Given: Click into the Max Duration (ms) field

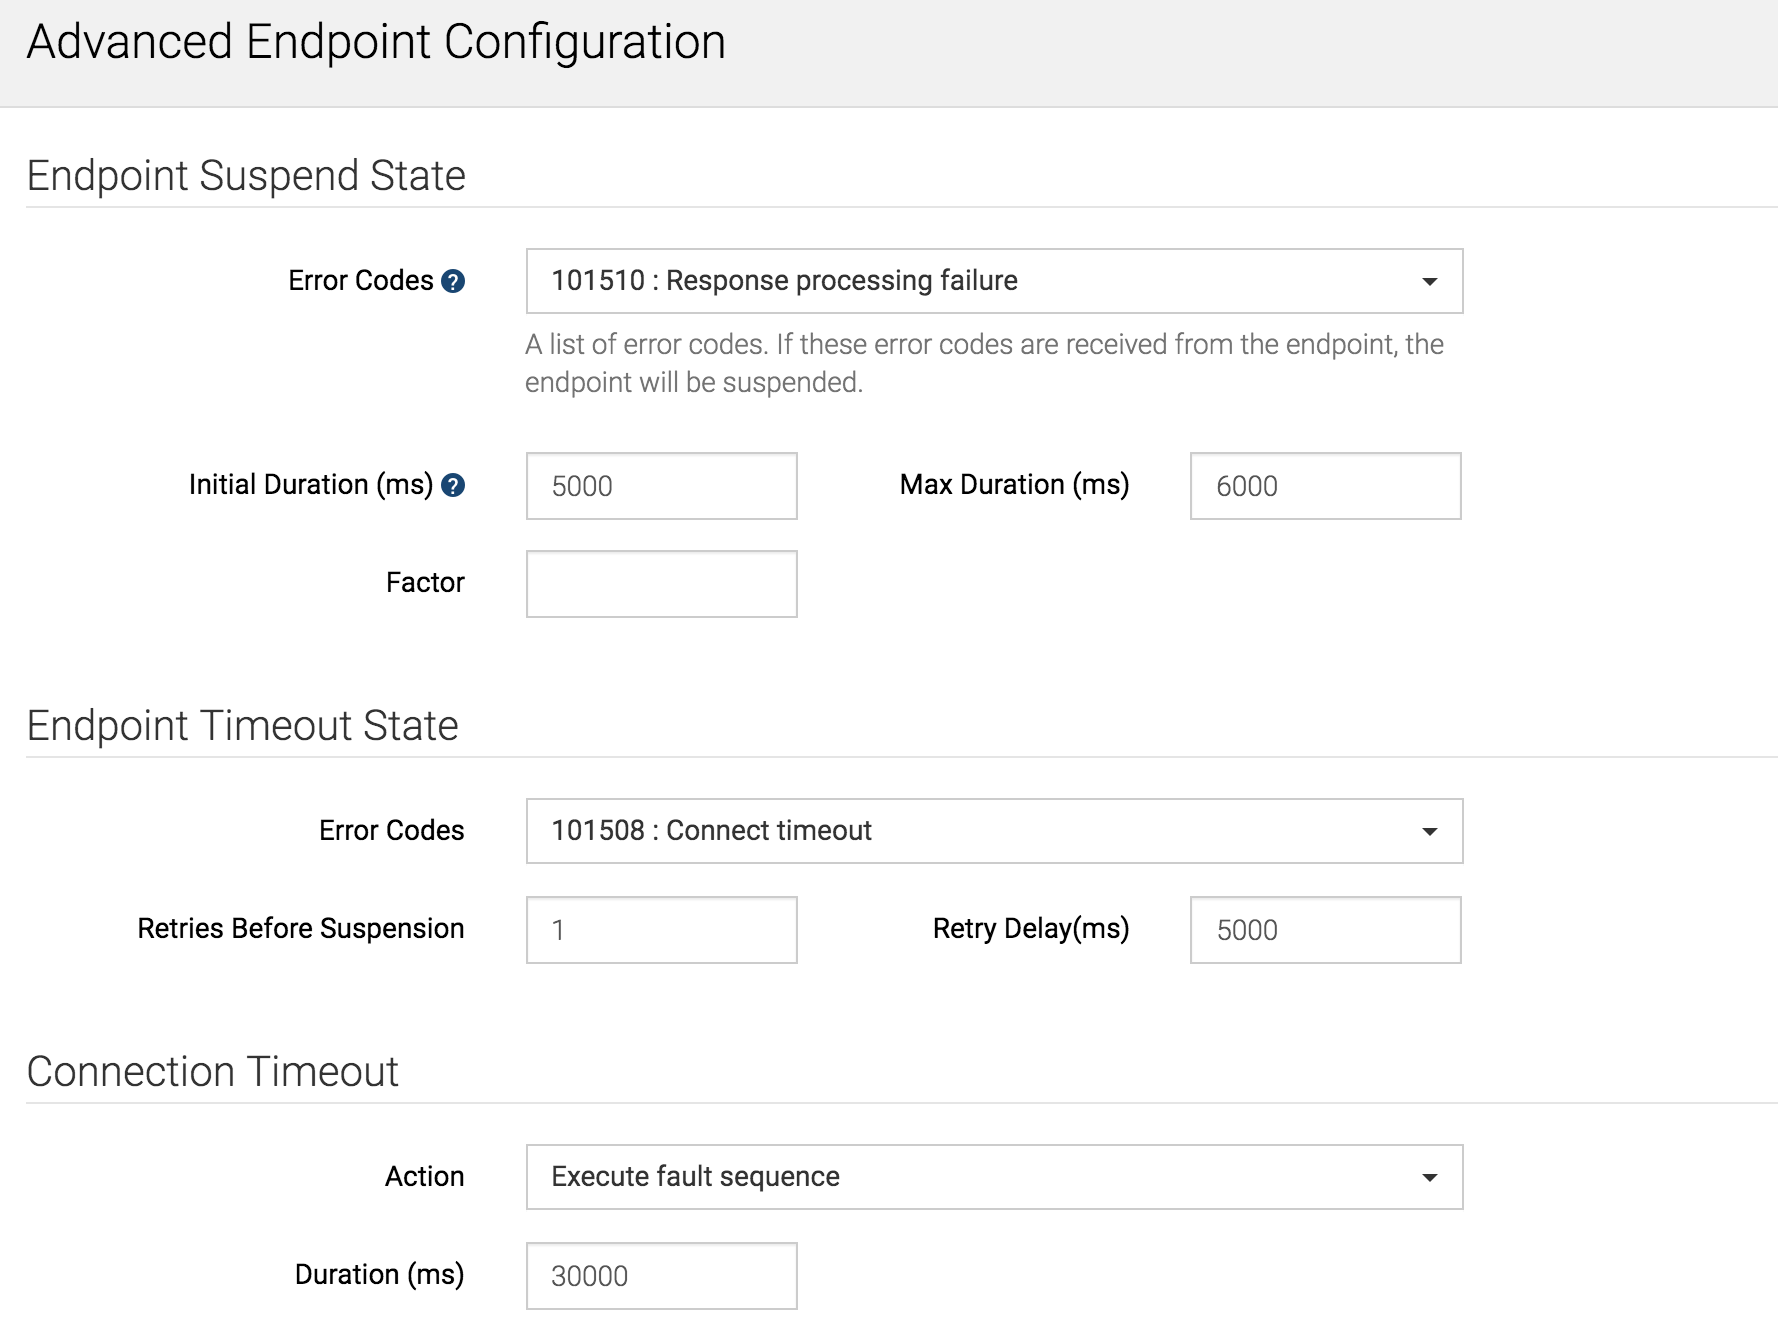Looking at the screenshot, I should coord(1325,486).
